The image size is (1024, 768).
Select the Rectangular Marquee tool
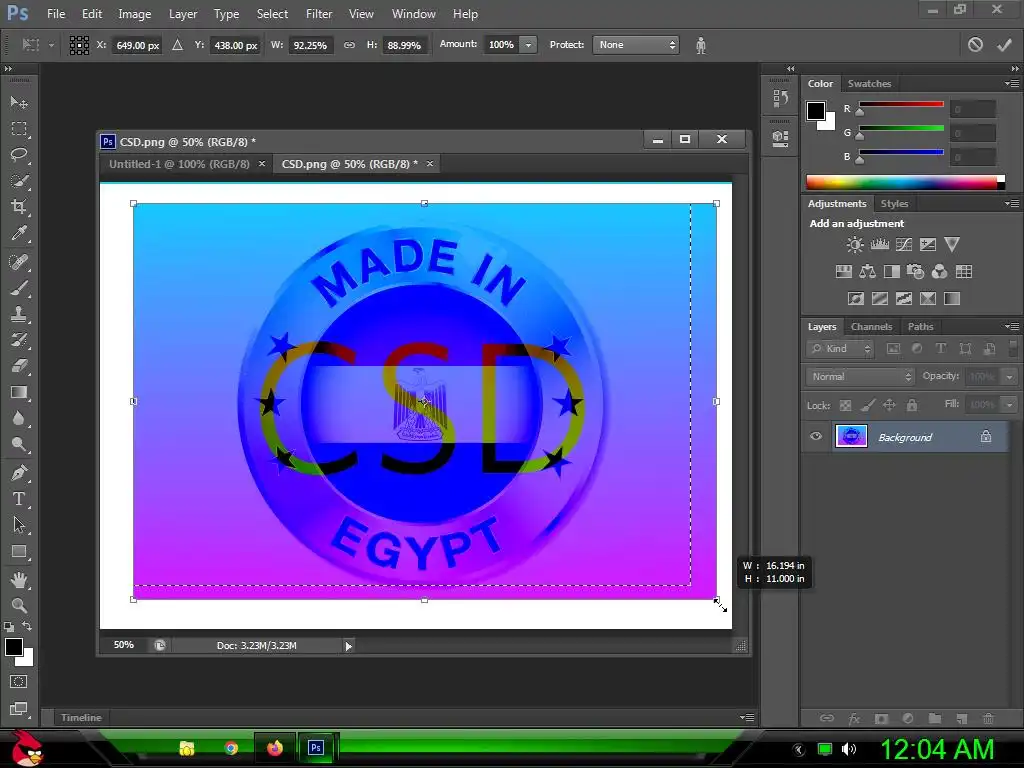[x=19, y=129]
